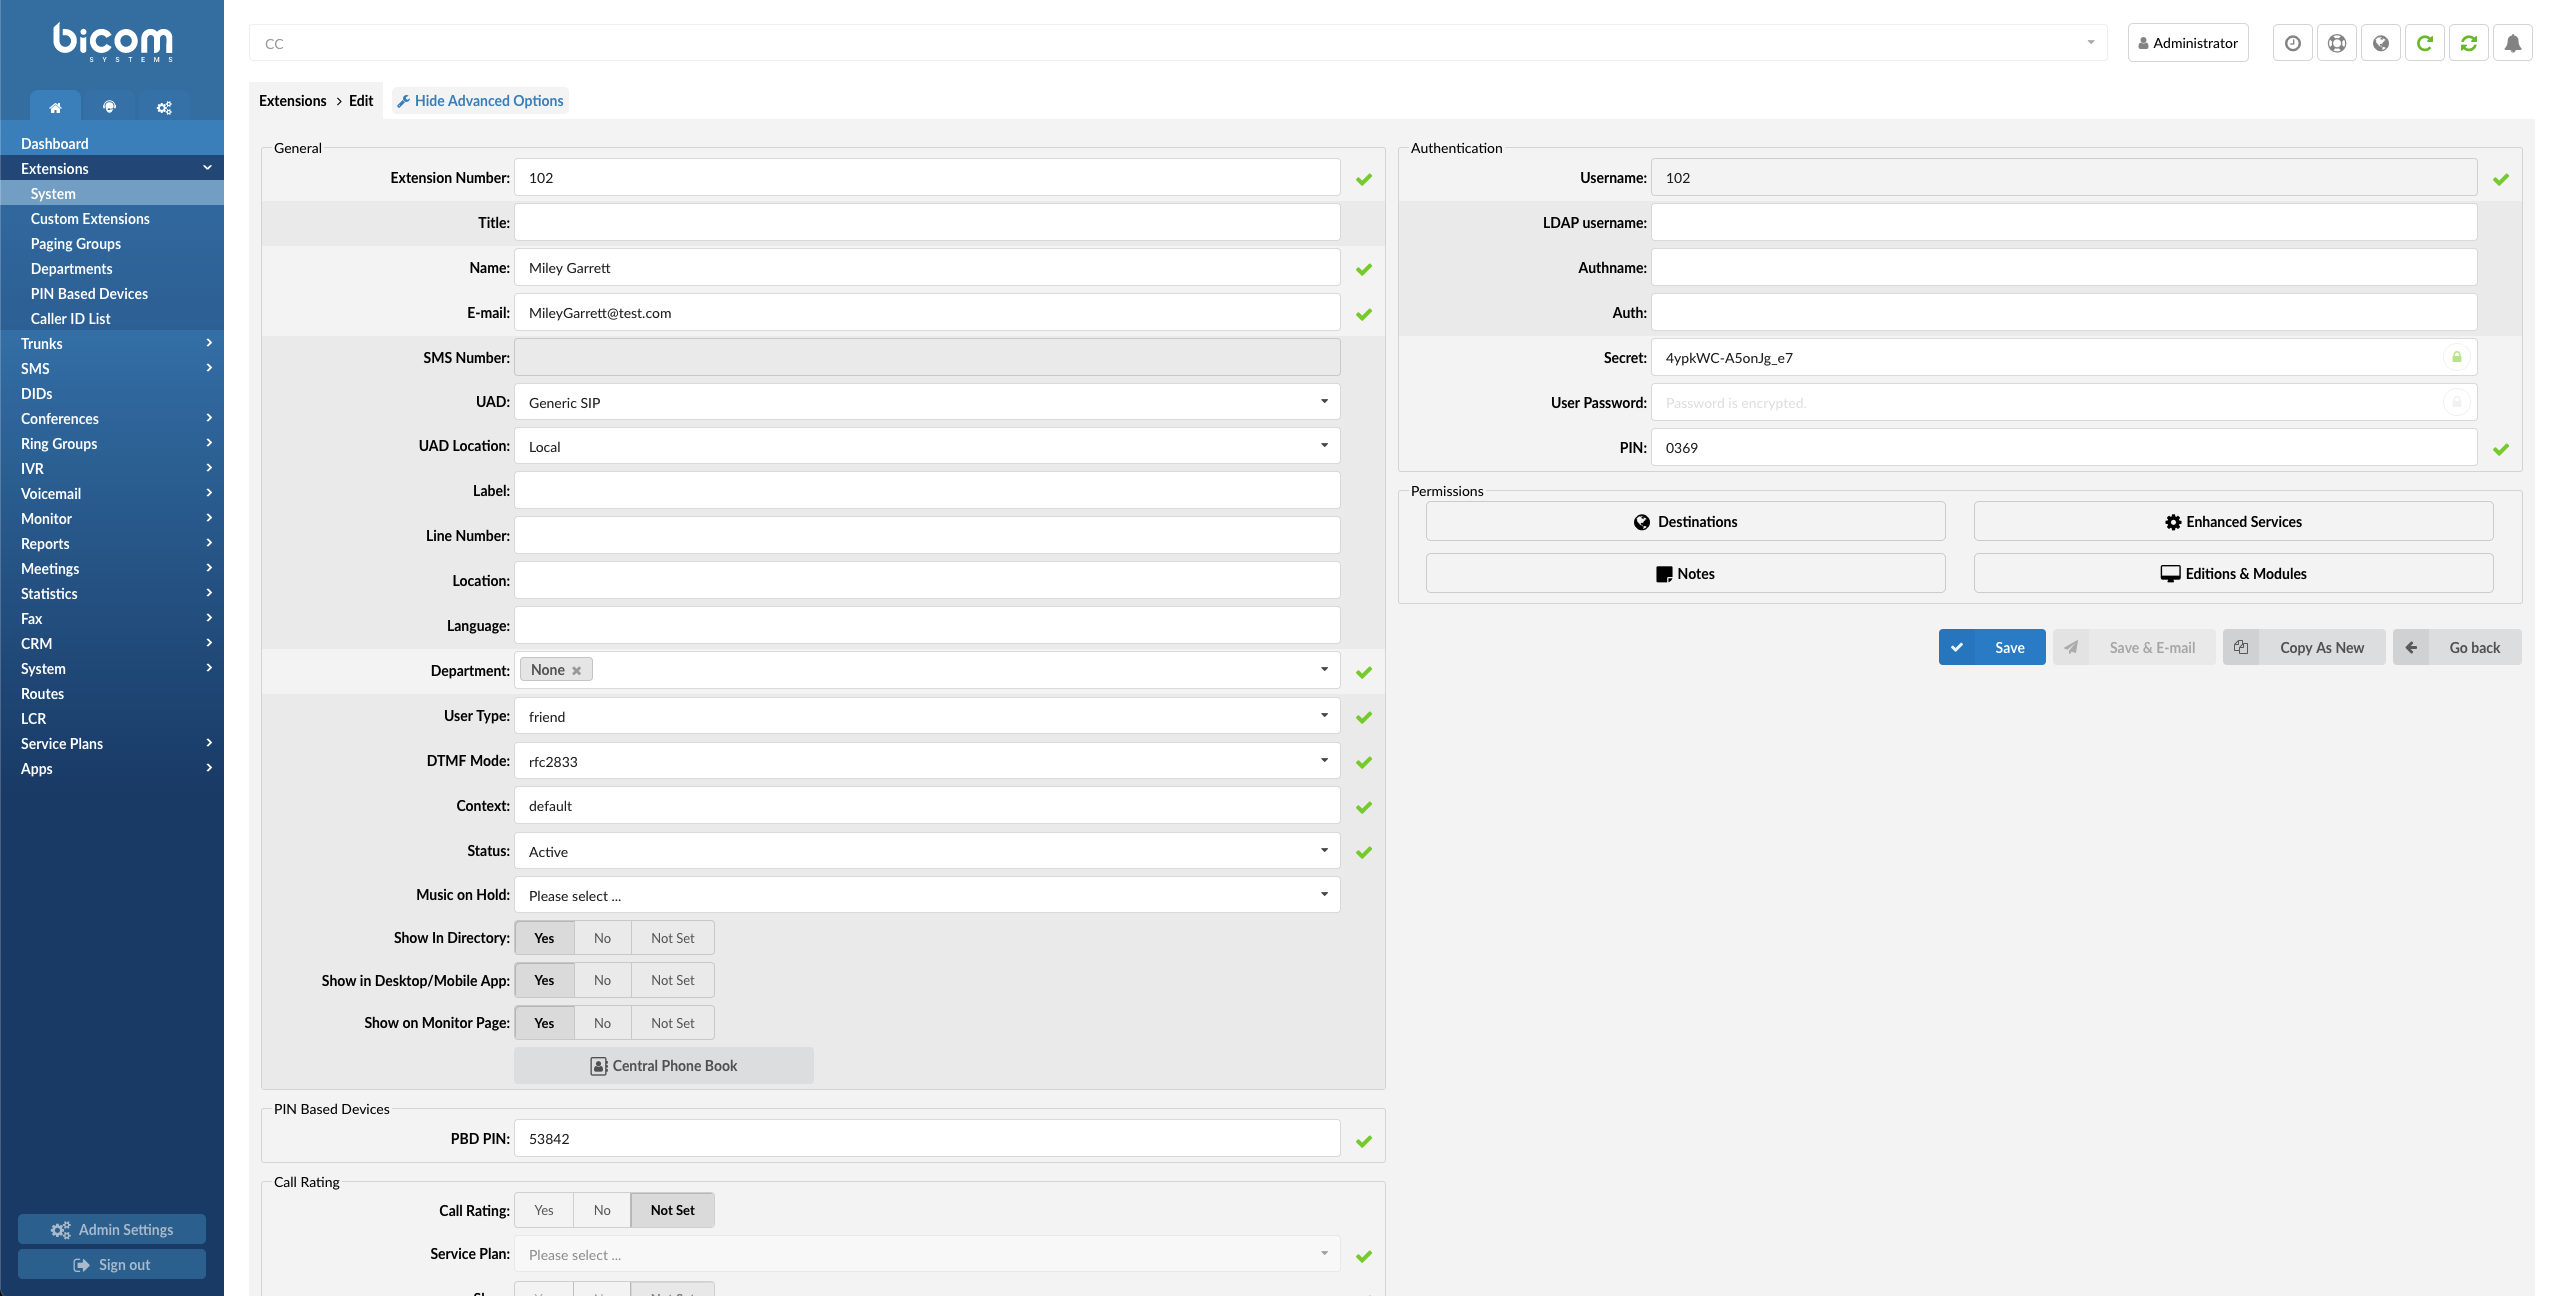Viewport: 2549px width, 1296px height.
Task: Set Show In Directory to No
Action: 602,938
